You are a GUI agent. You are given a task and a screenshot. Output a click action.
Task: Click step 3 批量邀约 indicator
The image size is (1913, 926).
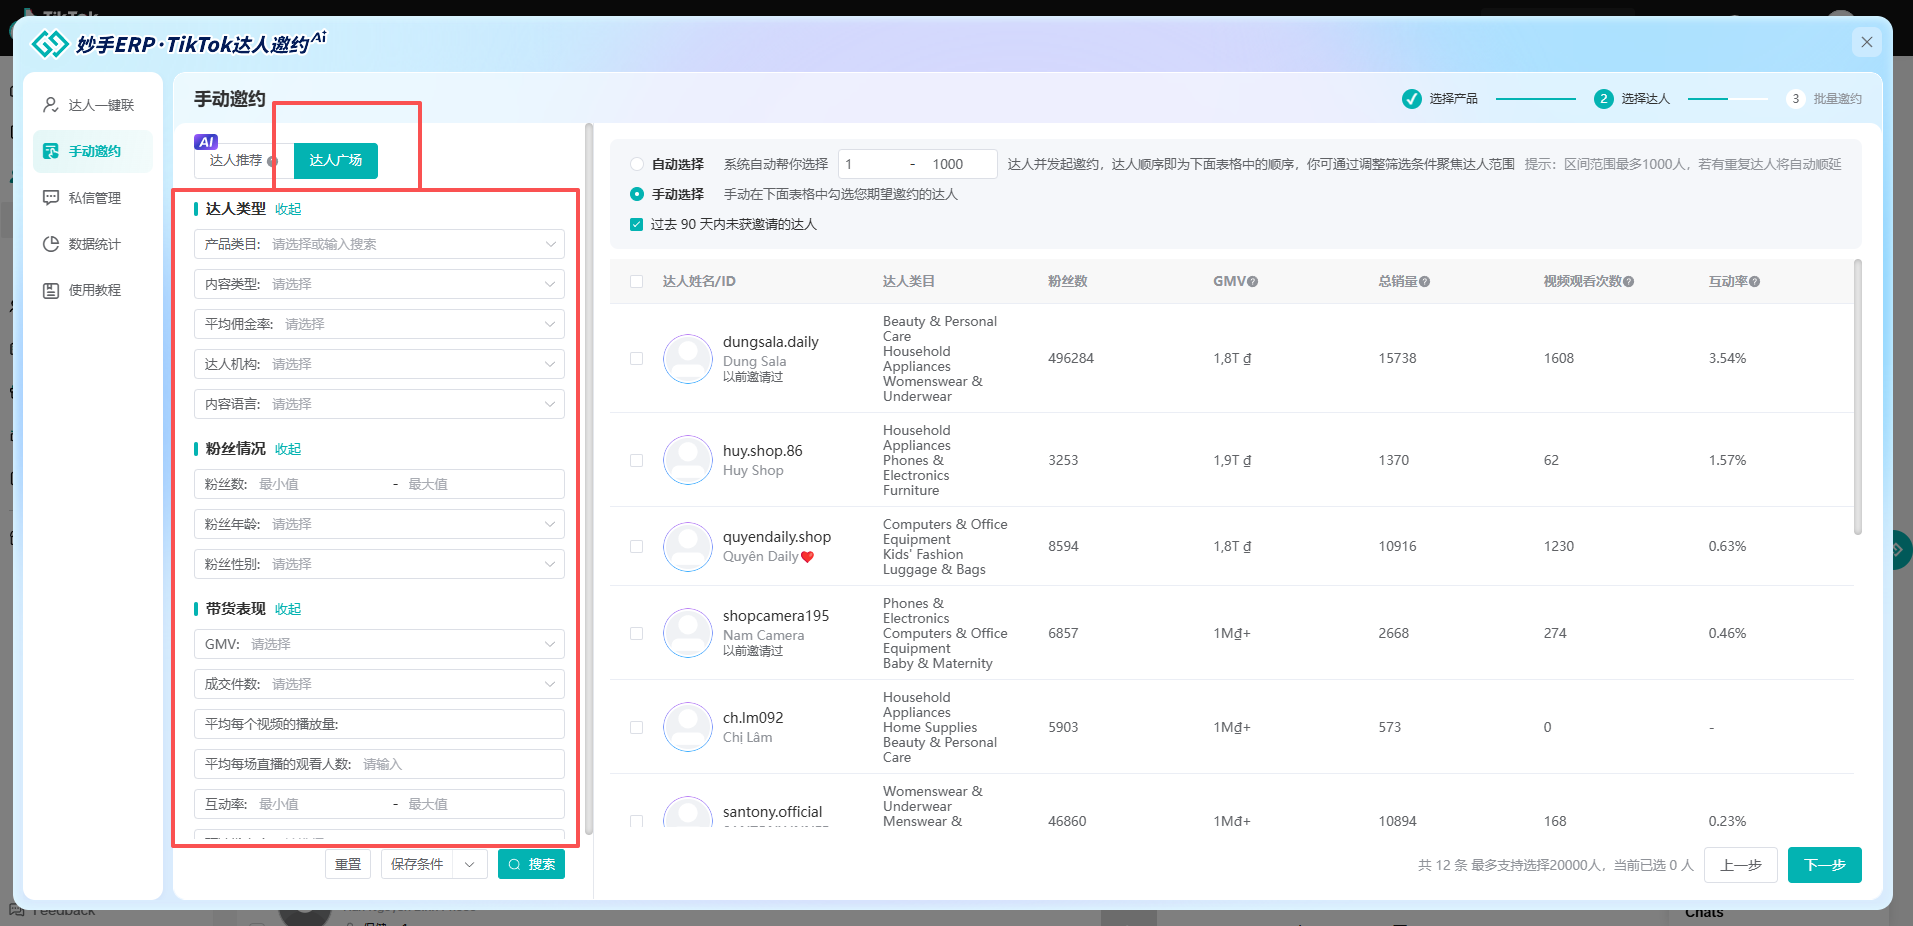coord(1796,99)
